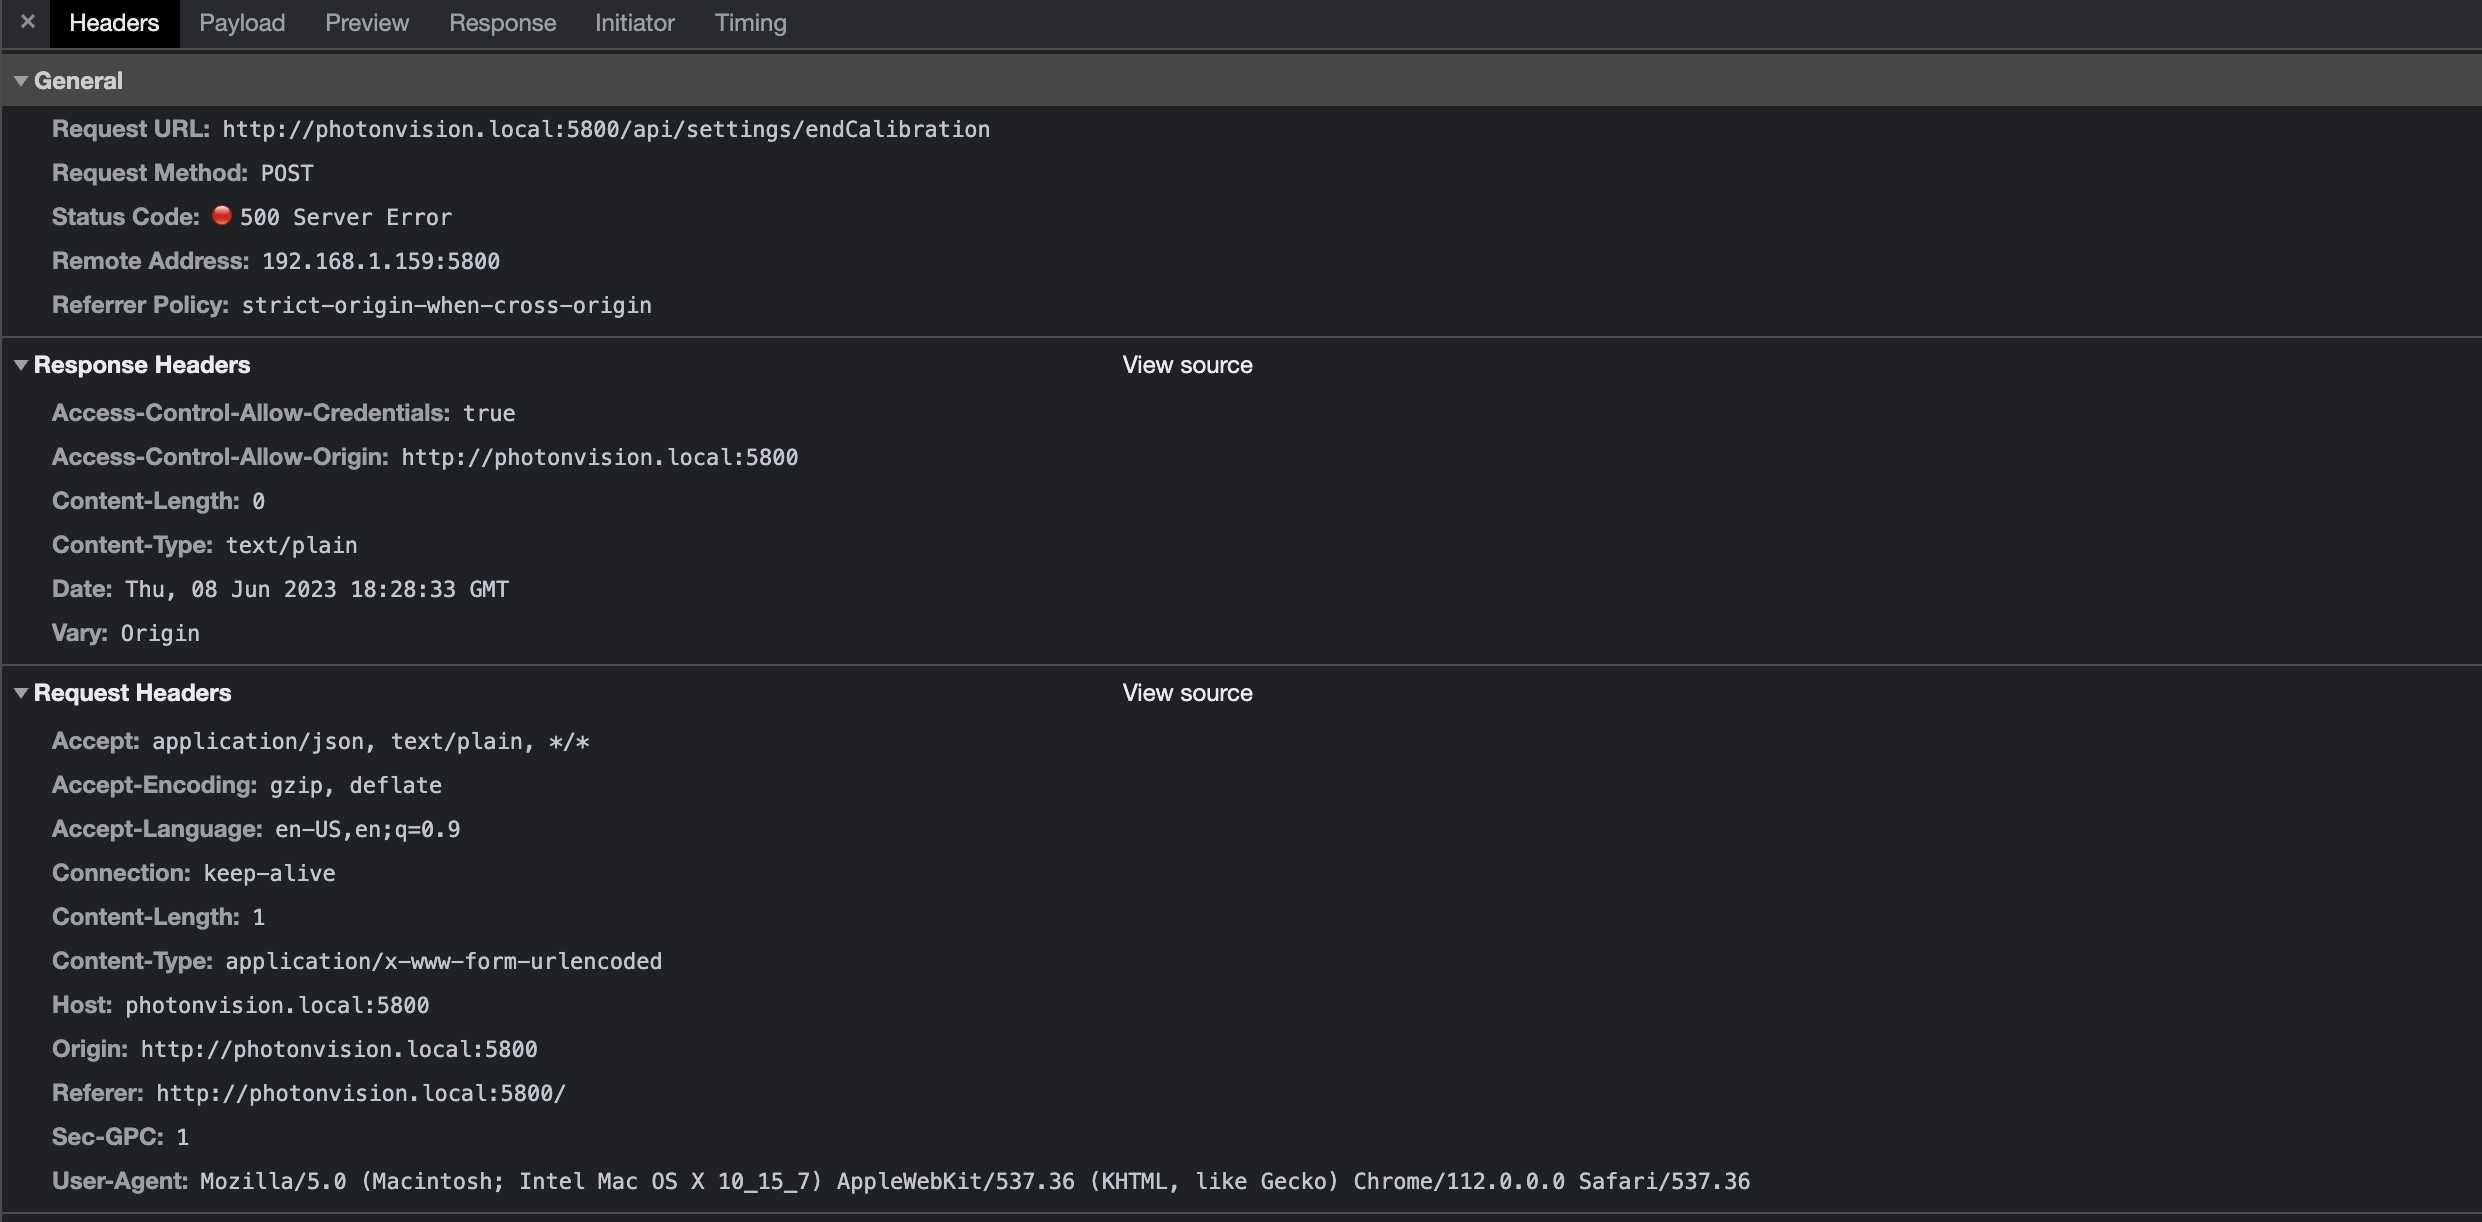This screenshot has height=1222, width=2482.
Task: Close the network request details panel
Action: [x=27, y=22]
